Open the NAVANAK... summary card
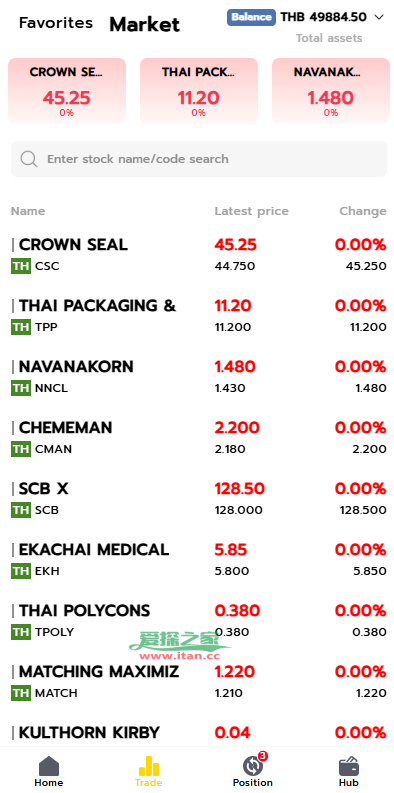The width and height of the screenshot is (394, 793). click(x=331, y=91)
